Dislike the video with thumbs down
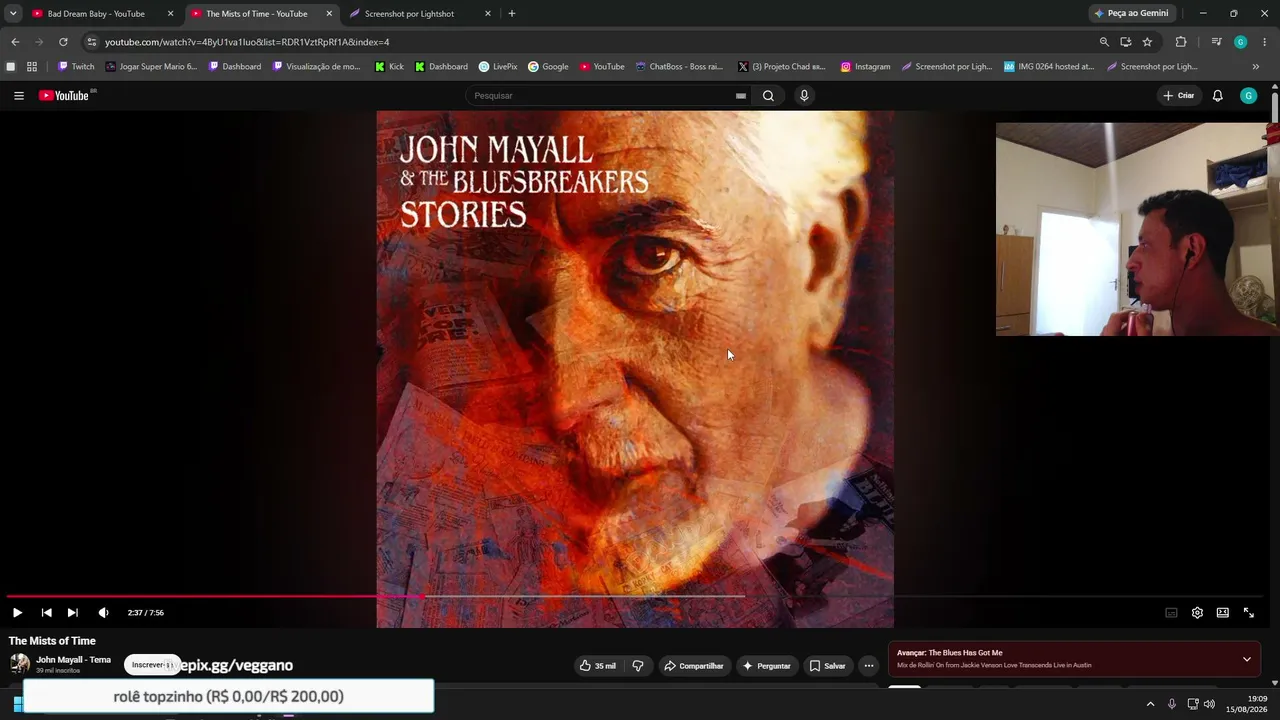1280x720 pixels. click(x=638, y=666)
